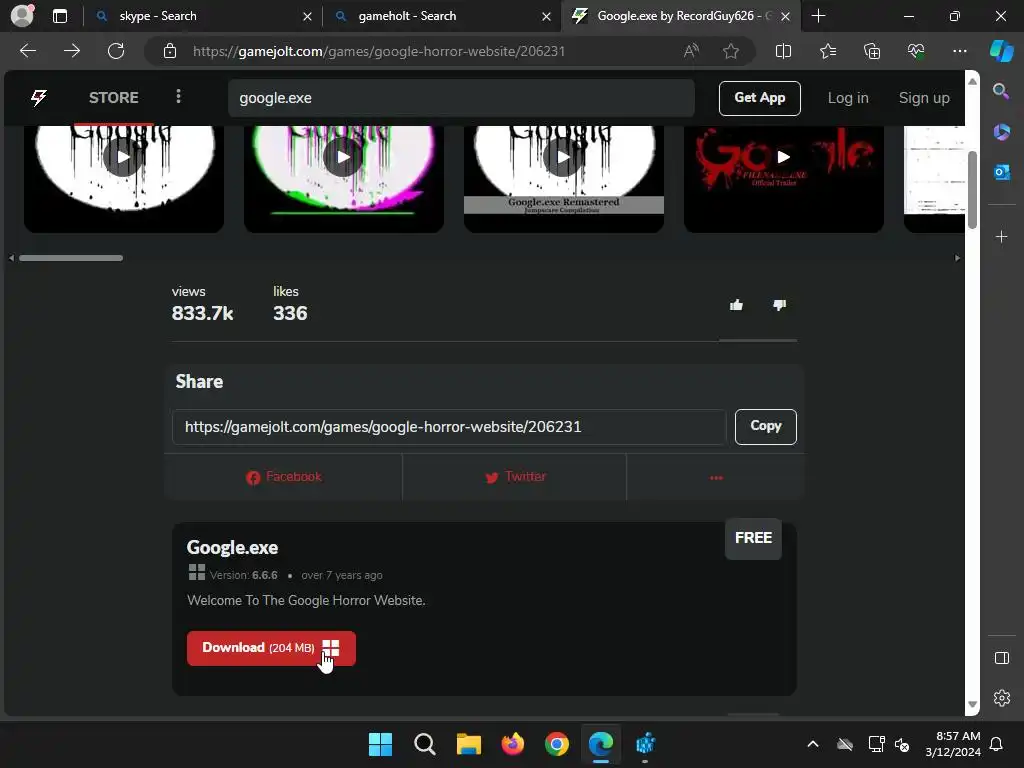
Task: Close the gameholt - Search tab
Action: tap(546, 16)
